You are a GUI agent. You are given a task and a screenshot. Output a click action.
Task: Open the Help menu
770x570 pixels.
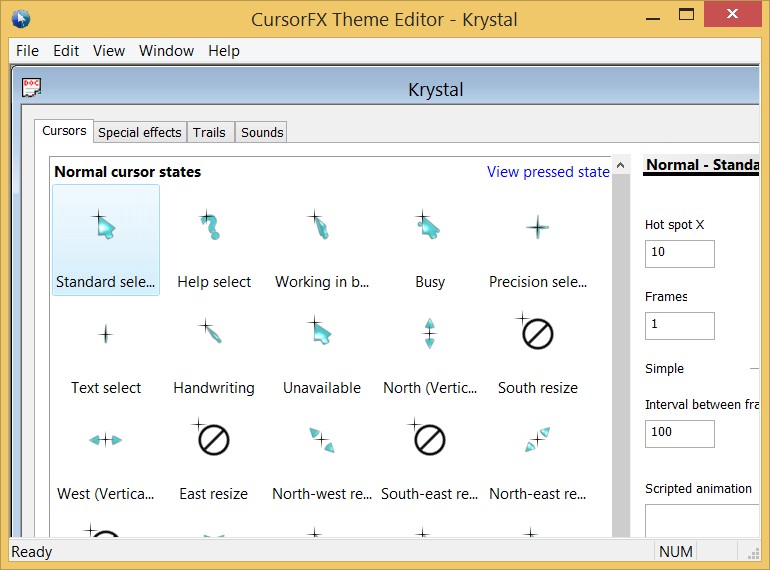click(223, 51)
